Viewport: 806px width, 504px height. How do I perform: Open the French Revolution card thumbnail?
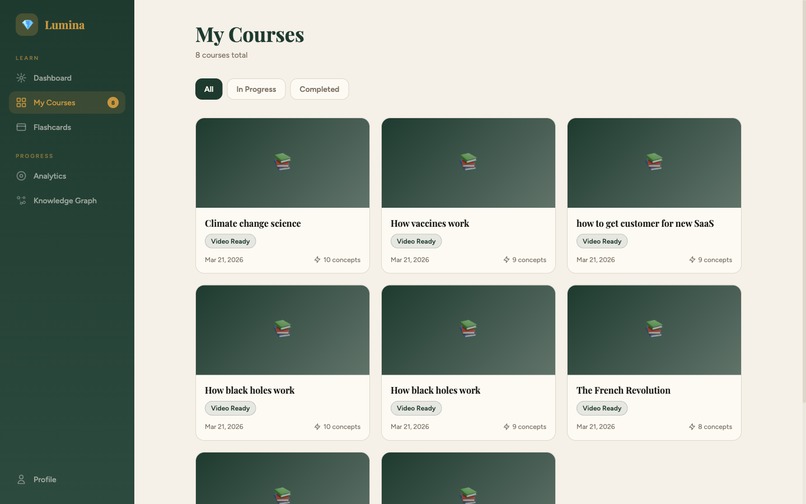coord(654,330)
